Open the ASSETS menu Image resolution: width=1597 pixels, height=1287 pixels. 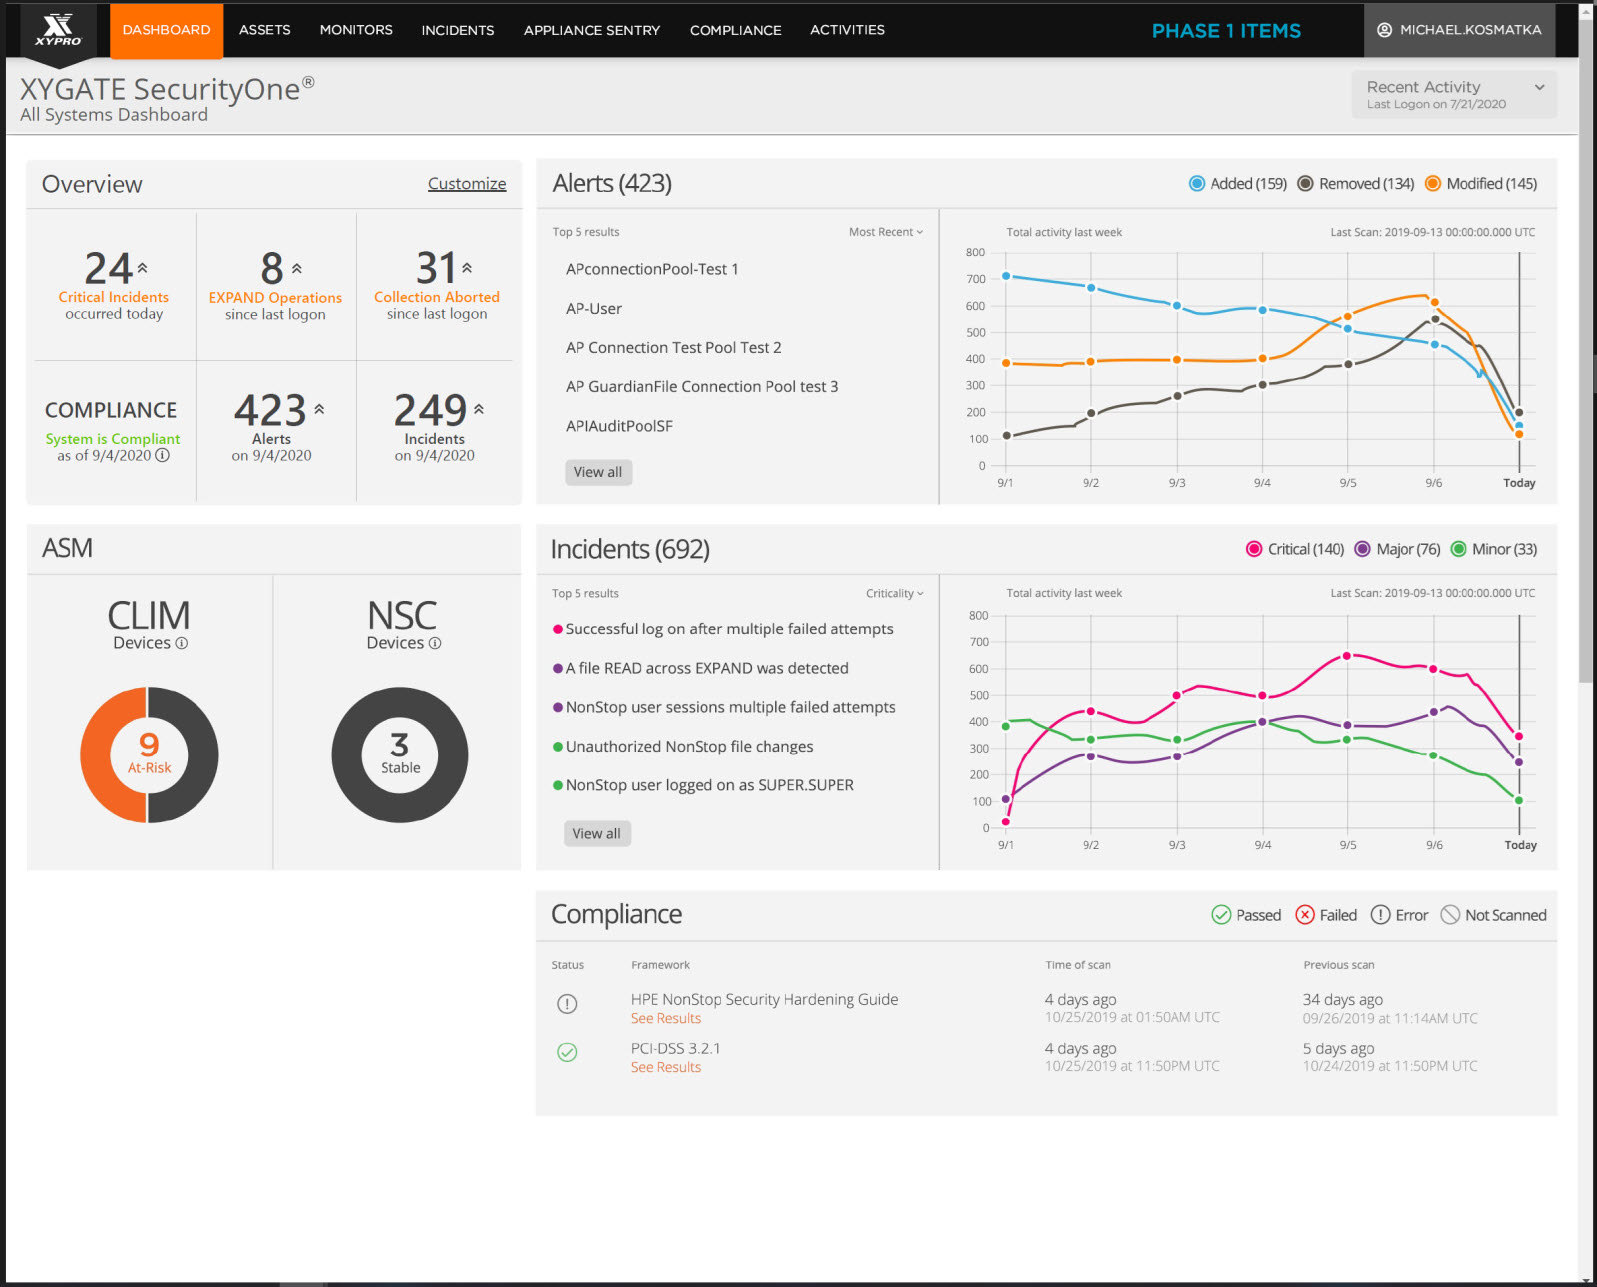[x=265, y=30]
